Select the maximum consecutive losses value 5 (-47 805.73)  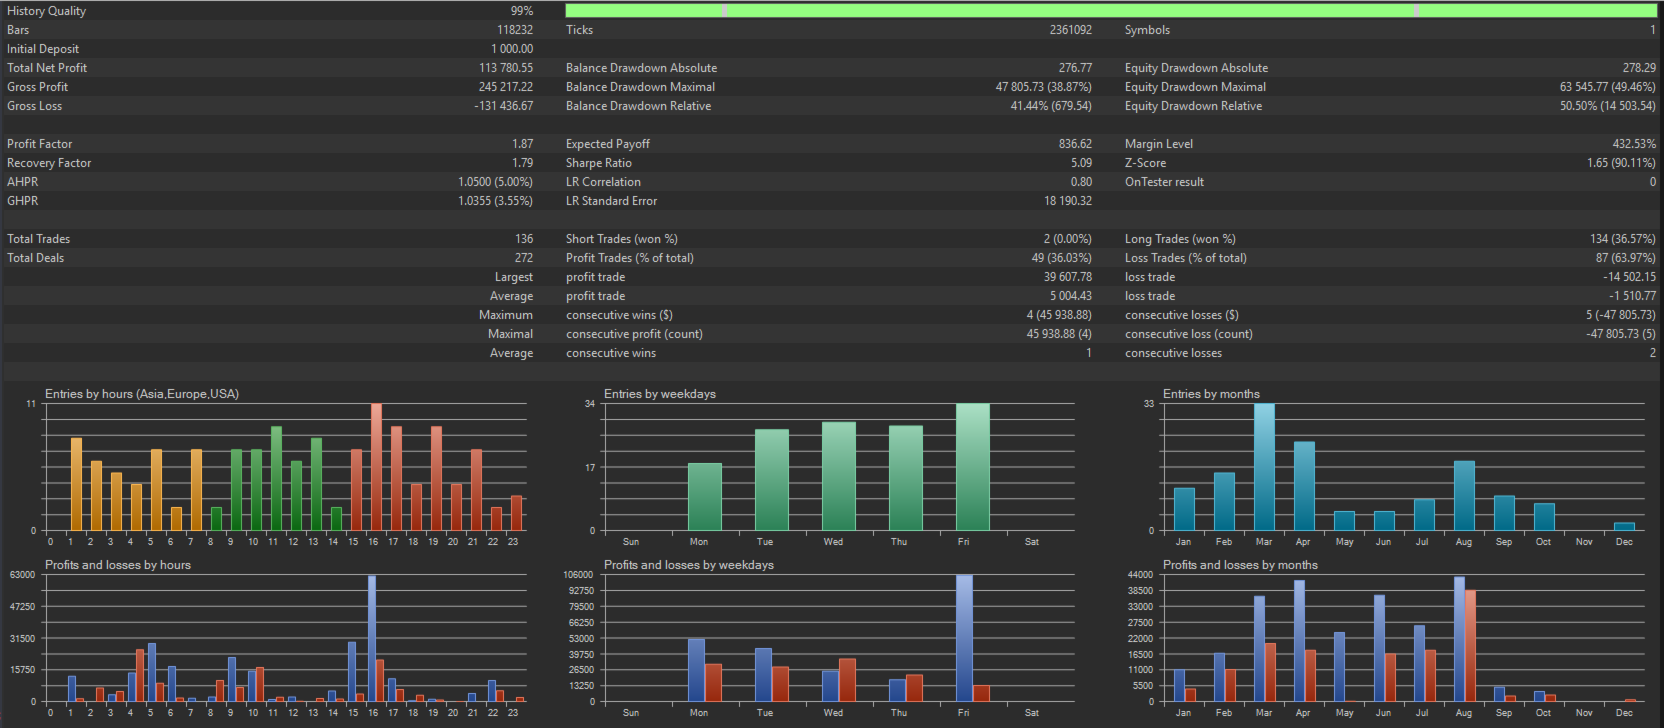click(x=1621, y=315)
